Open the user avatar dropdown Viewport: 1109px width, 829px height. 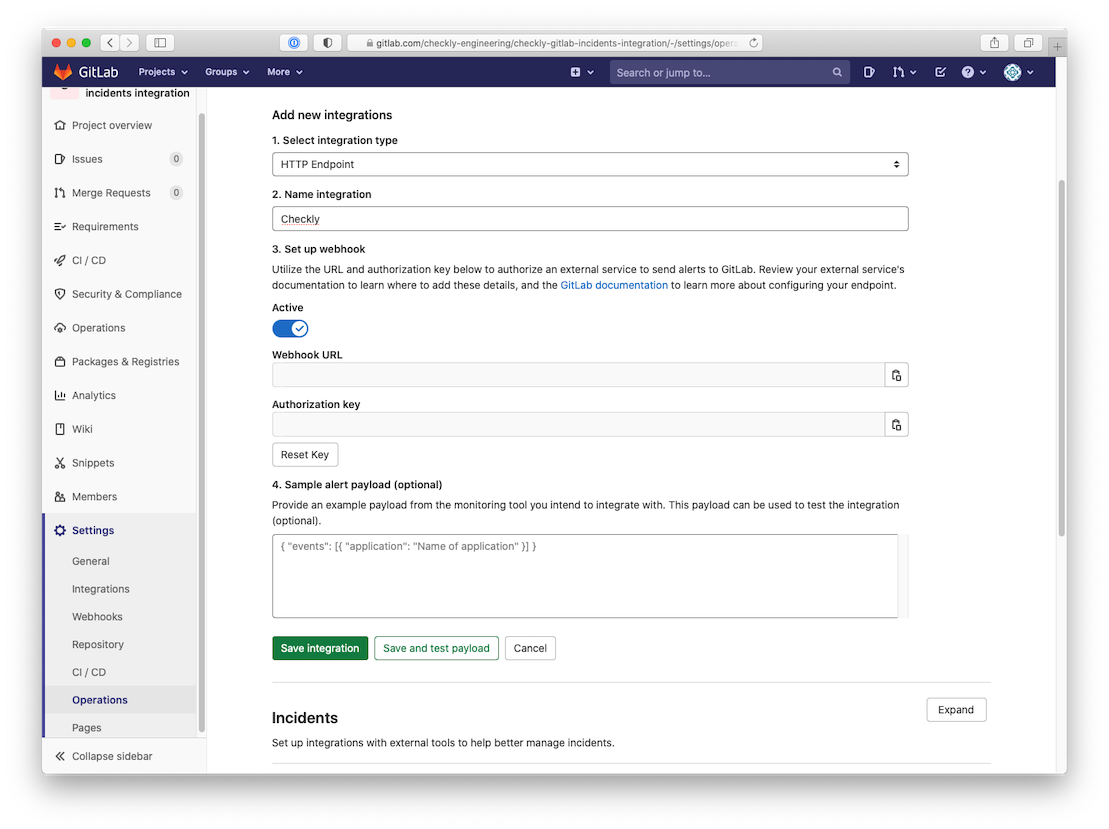pos(1014,71)
